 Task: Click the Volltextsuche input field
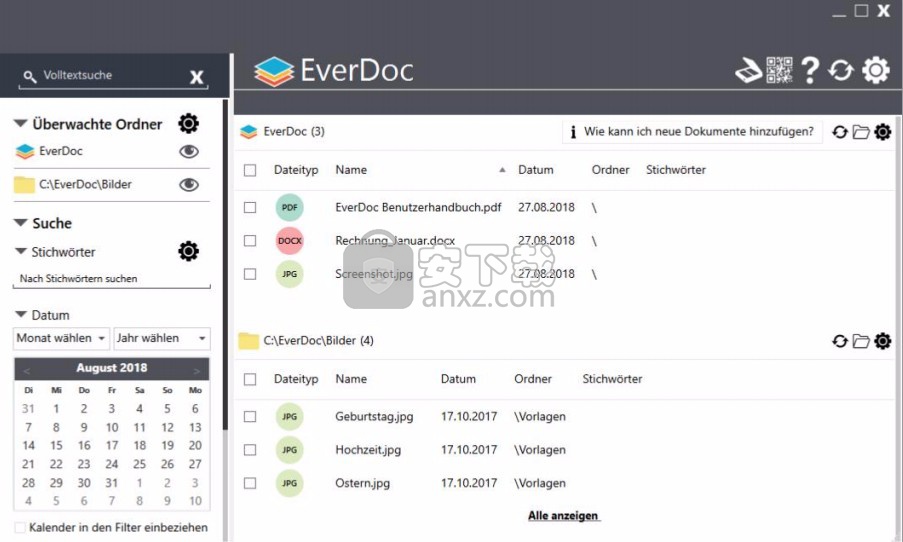point(112,75)
